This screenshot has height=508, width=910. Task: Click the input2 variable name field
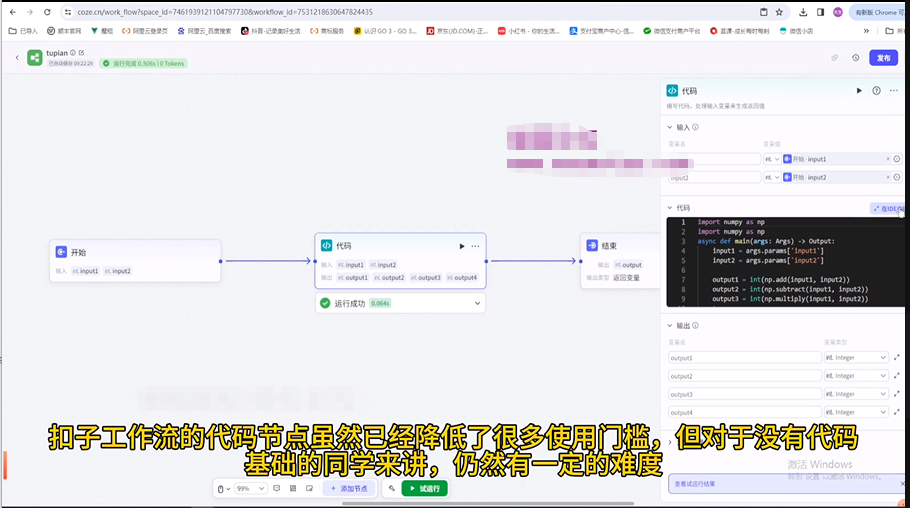tap(714, 178)
